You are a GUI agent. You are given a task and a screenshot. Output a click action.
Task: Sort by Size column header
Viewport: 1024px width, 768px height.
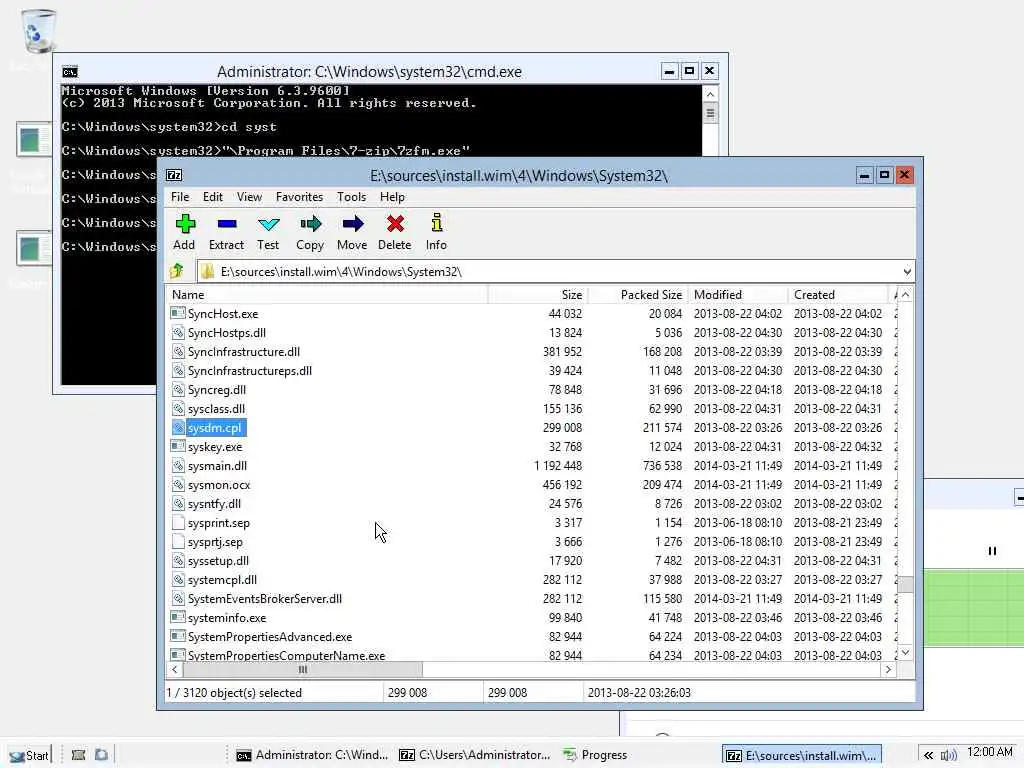coord(537,295)
